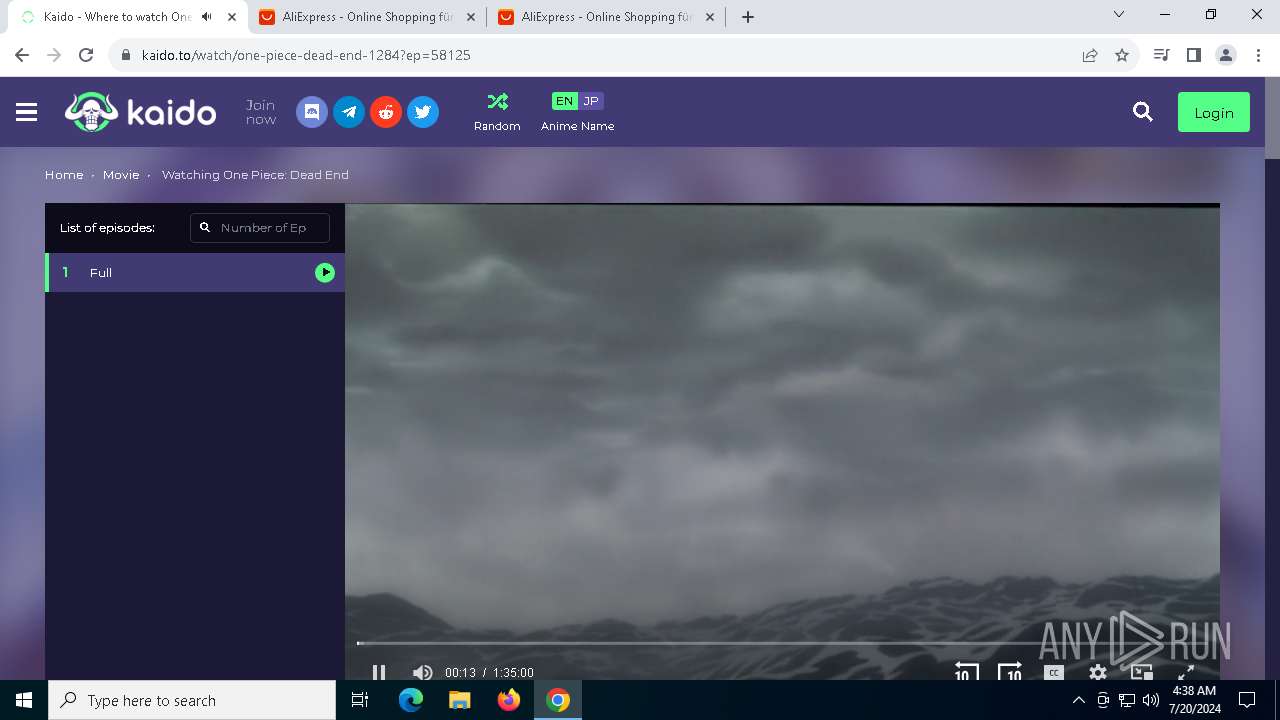Skip forward video by 10 seconds
This screenshot has height=720, width=1280.
pos(1010,673)
